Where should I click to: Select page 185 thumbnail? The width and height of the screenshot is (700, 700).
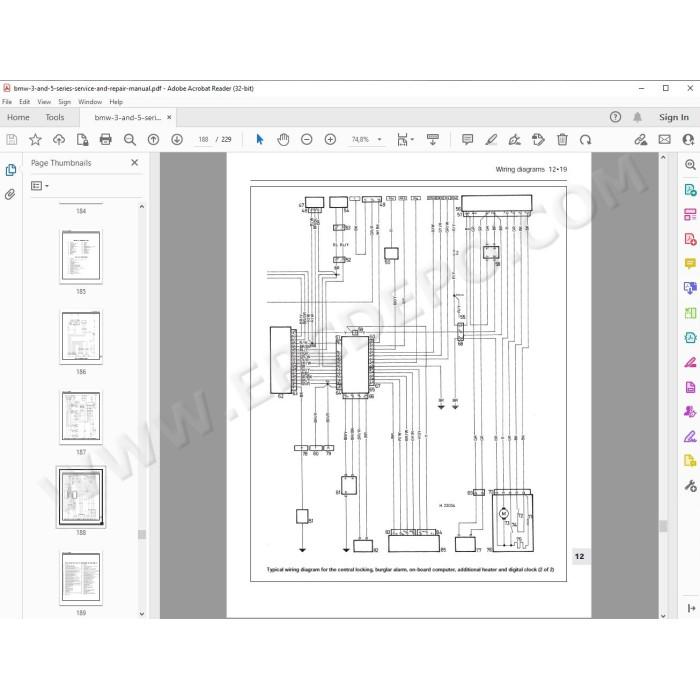click(81, 256)
